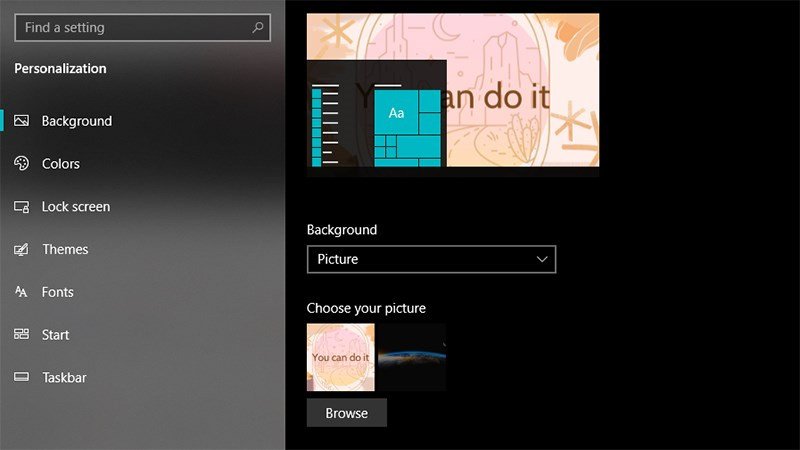Choose the "You can do it" picture thumbnail
The width and height of the screenshot is (800, 450).
coord(341,357)
